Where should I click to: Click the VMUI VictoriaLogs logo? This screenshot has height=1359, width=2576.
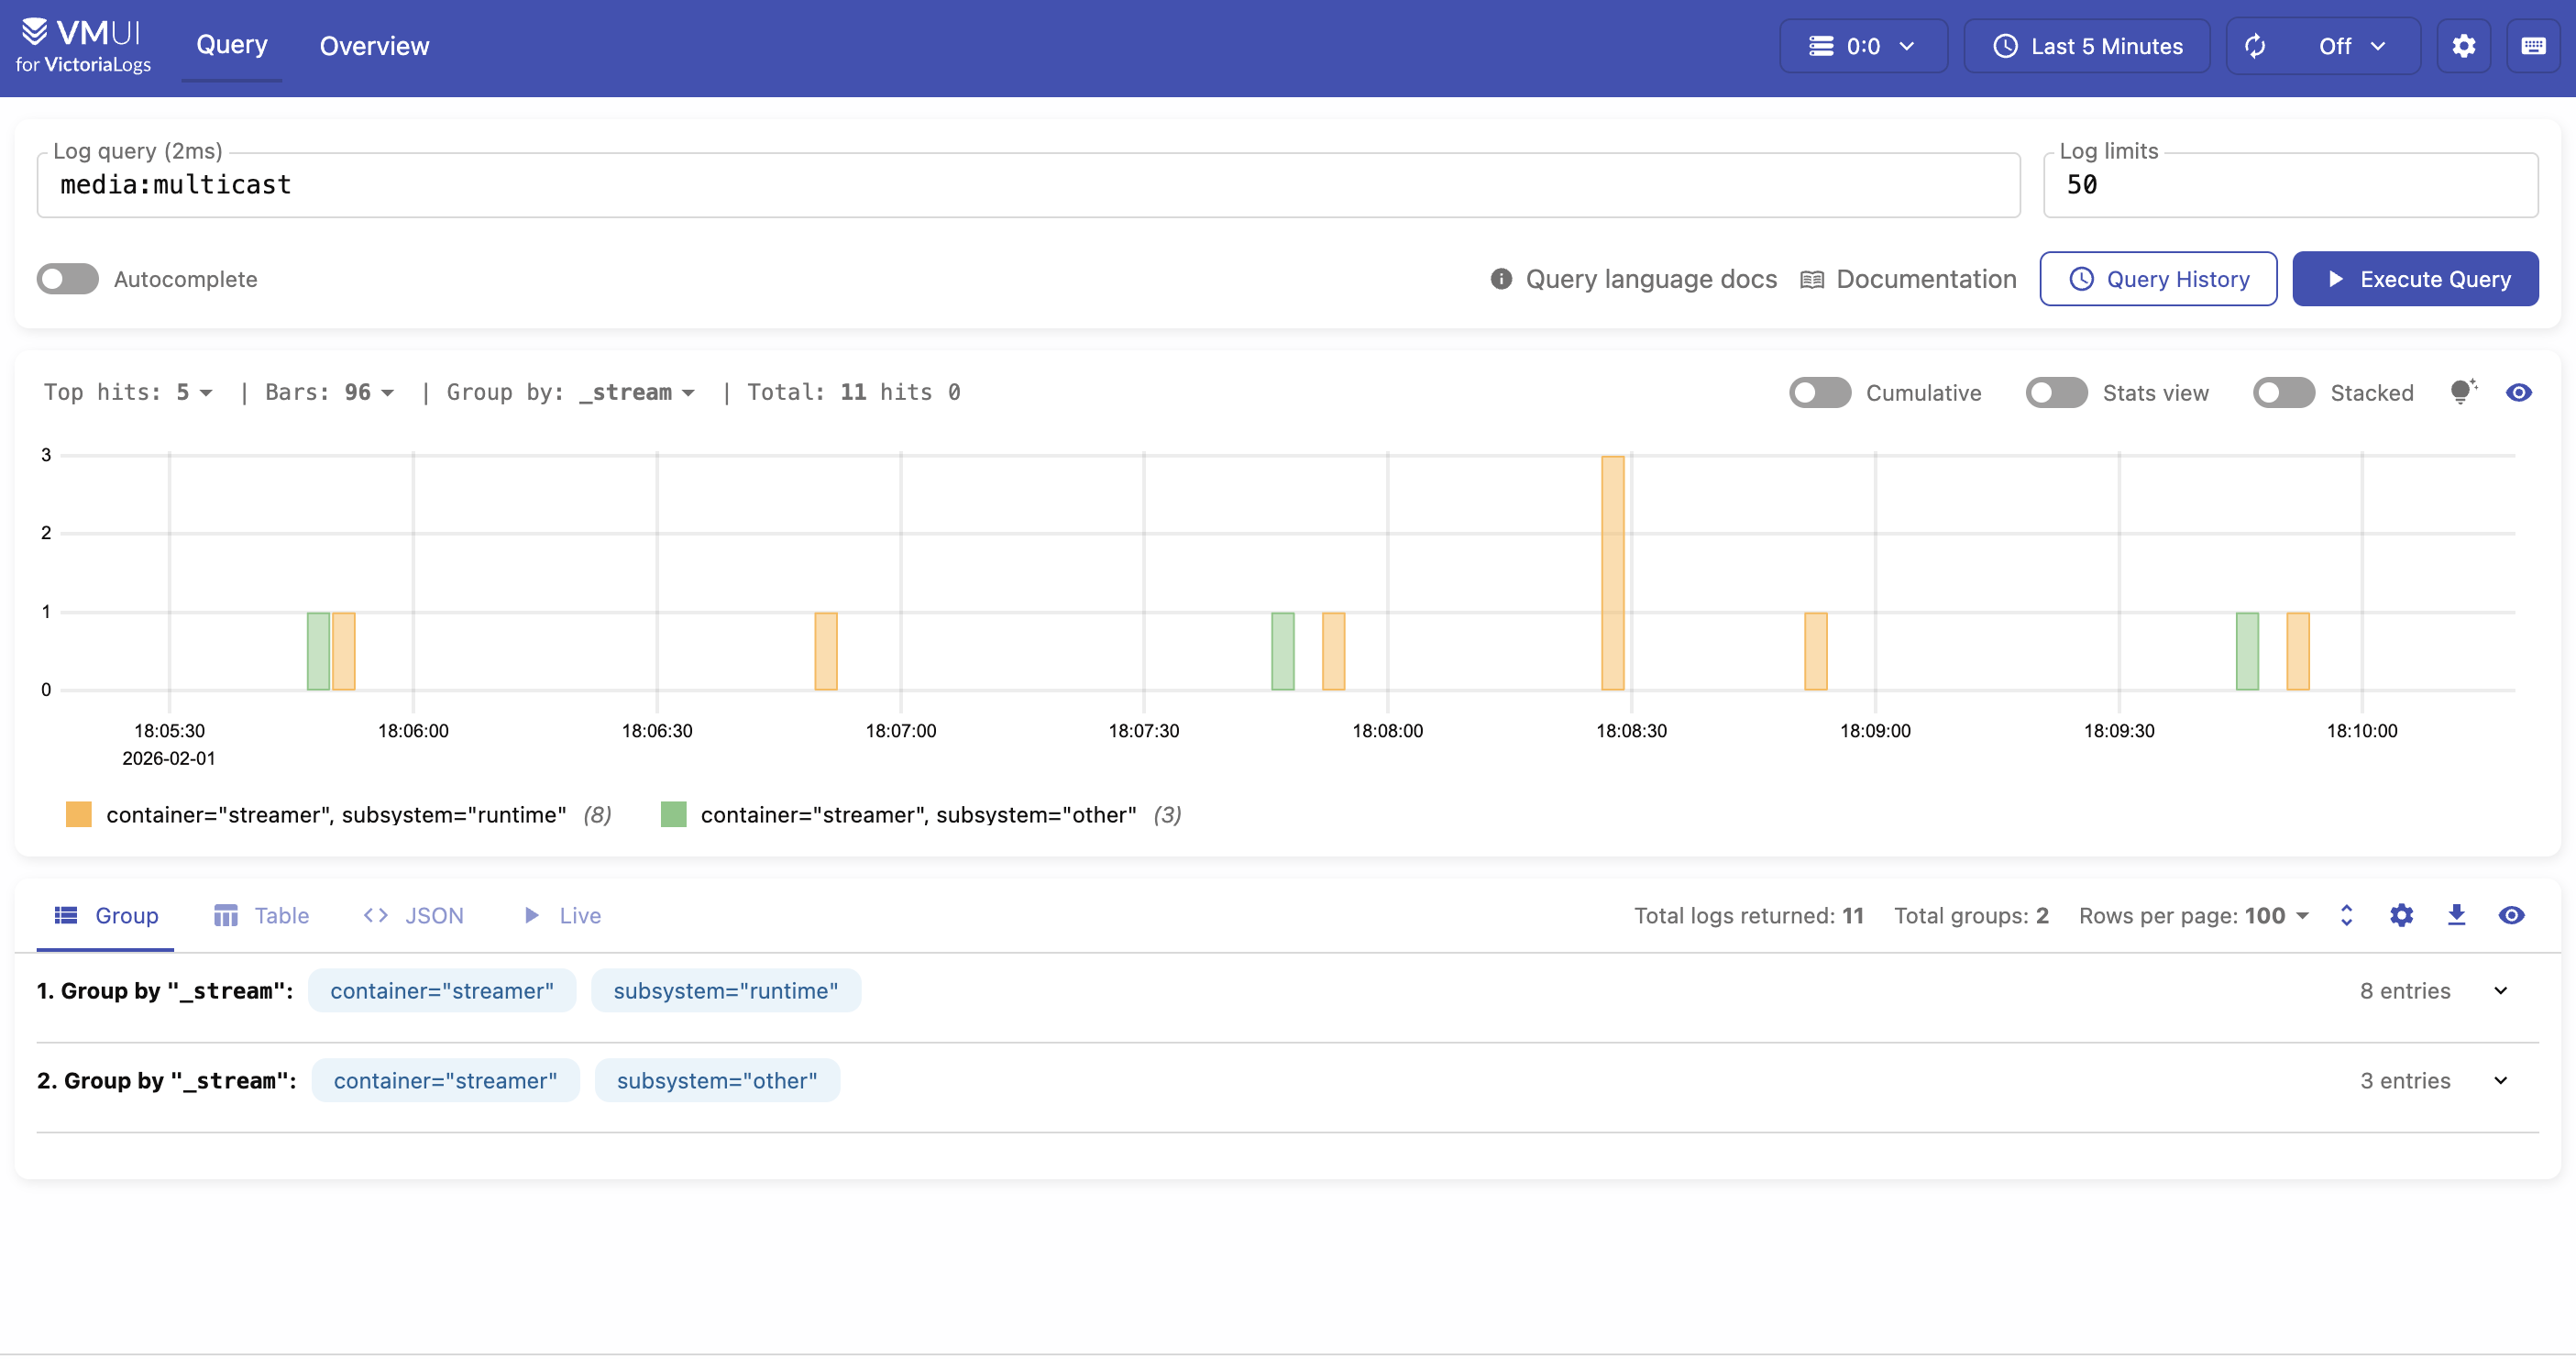tap(83, 46)
